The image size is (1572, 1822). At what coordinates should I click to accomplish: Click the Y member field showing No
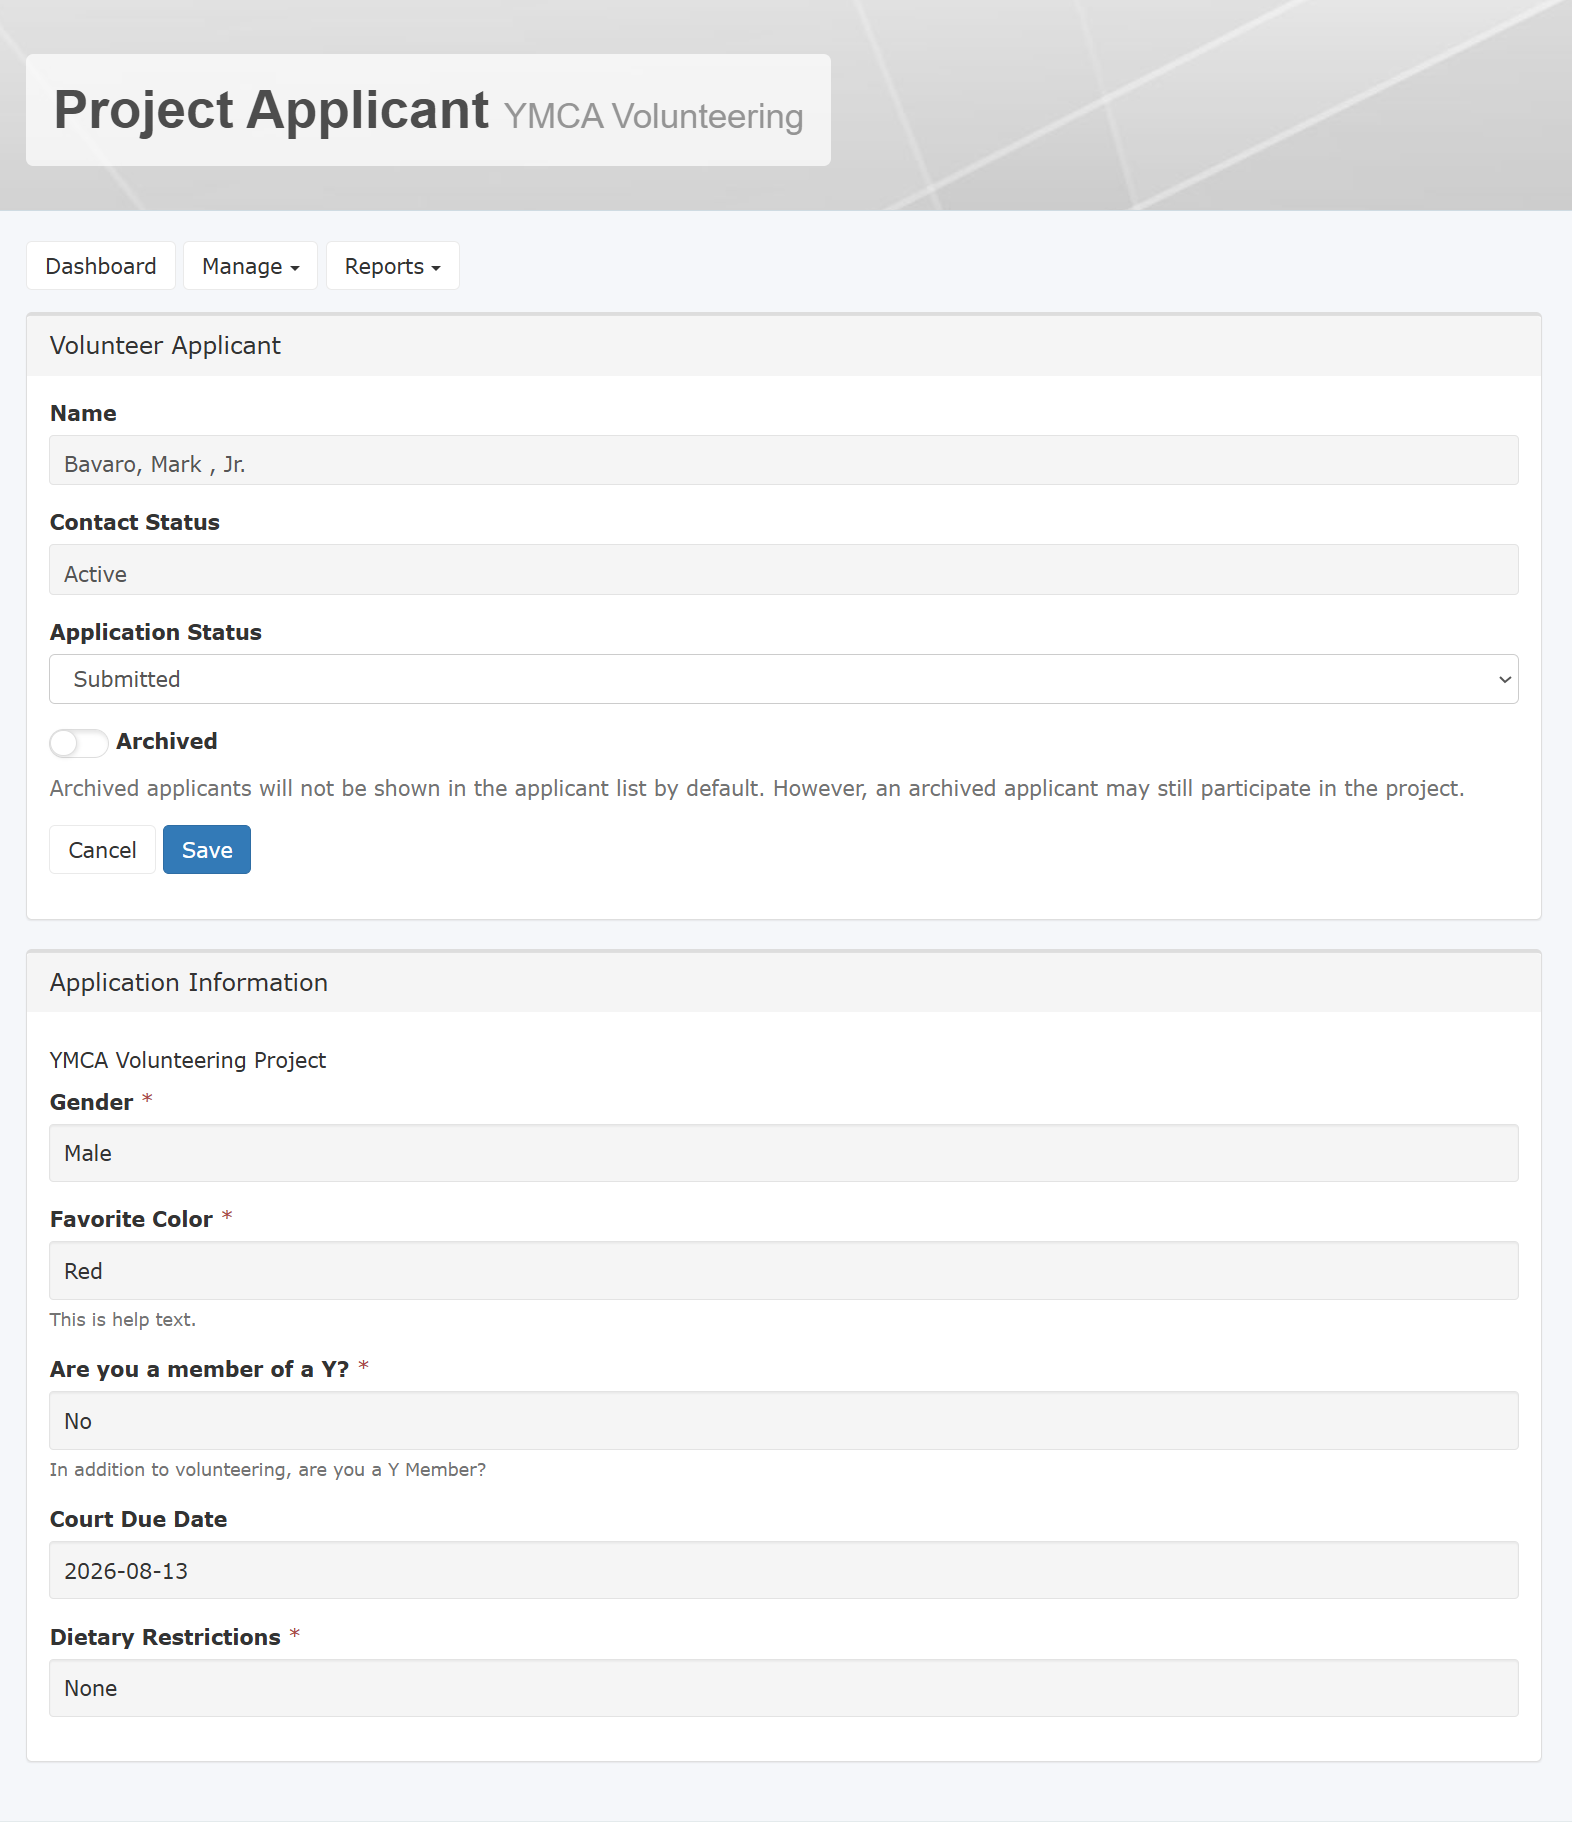(x=784, y=1421)
